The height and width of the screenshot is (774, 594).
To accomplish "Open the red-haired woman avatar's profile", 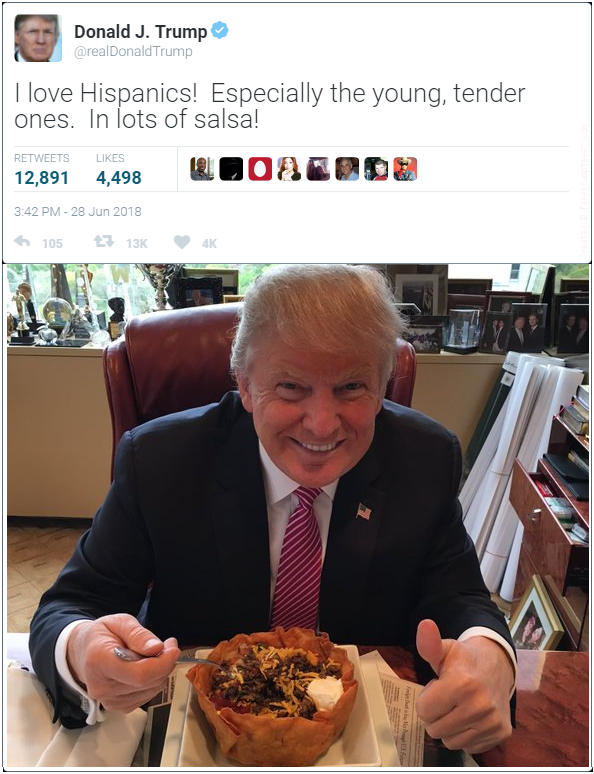I will tap(289, 169).
